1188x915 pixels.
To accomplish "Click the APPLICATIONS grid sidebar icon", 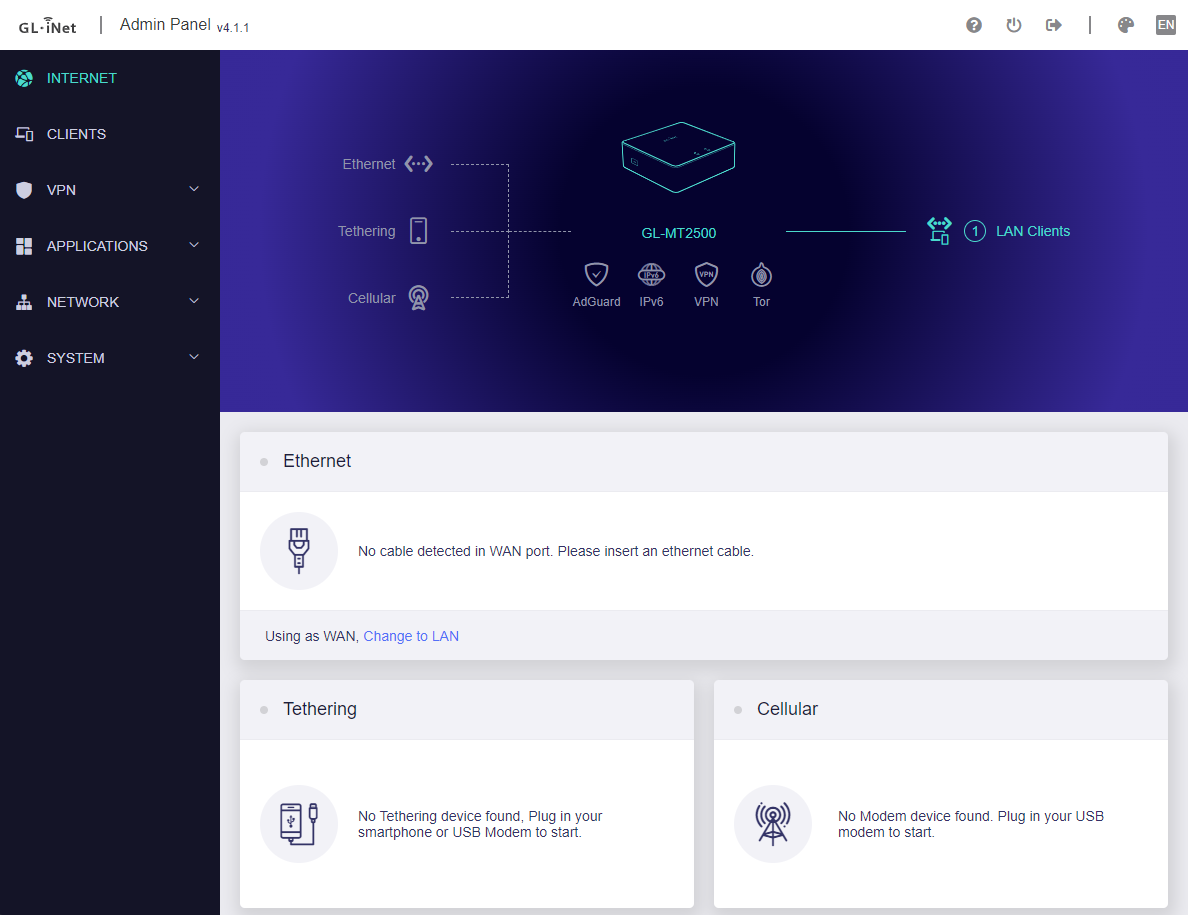I will [x=24, y=246].
